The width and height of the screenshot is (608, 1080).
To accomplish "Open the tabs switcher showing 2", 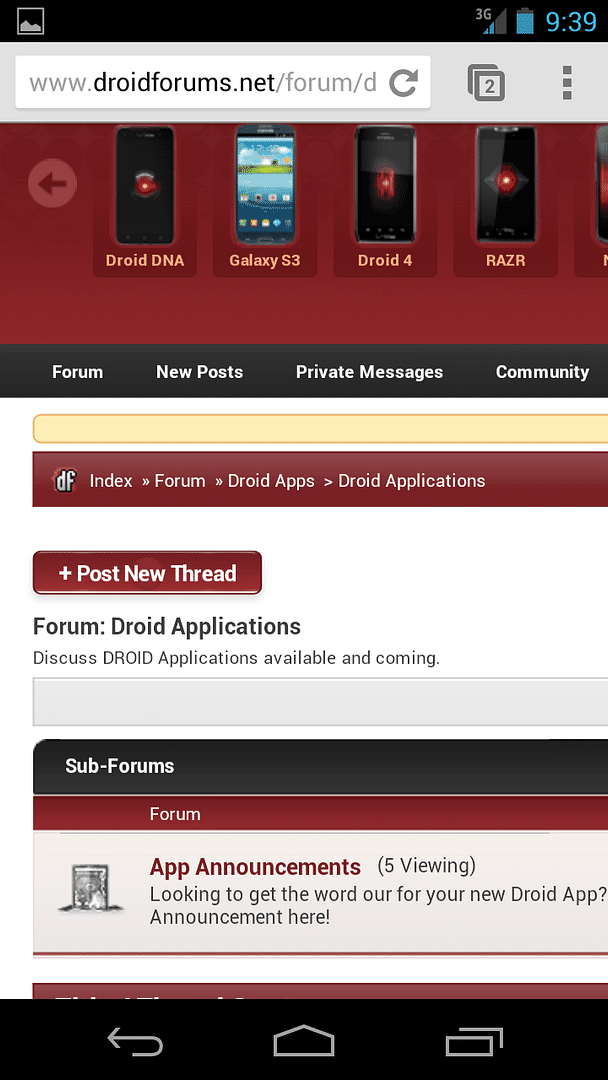I will pyautogui.click(x=486, y=83).
